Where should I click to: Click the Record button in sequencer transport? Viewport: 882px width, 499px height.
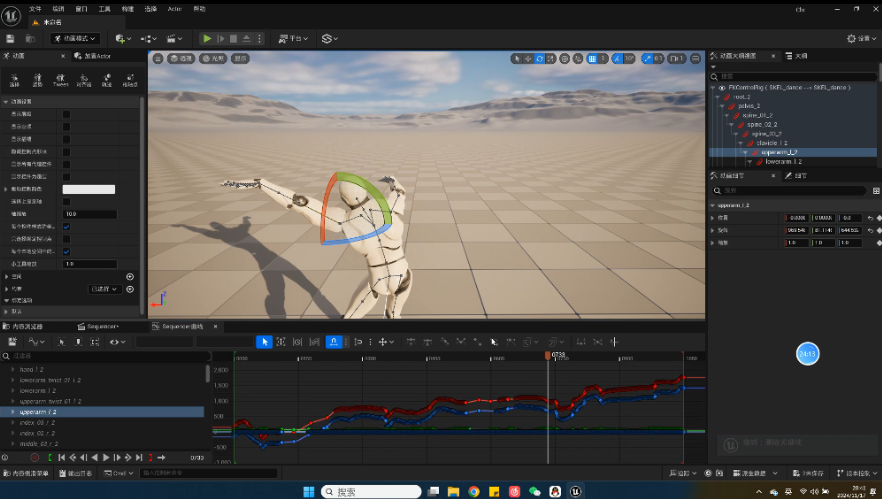tap(35, 457)
